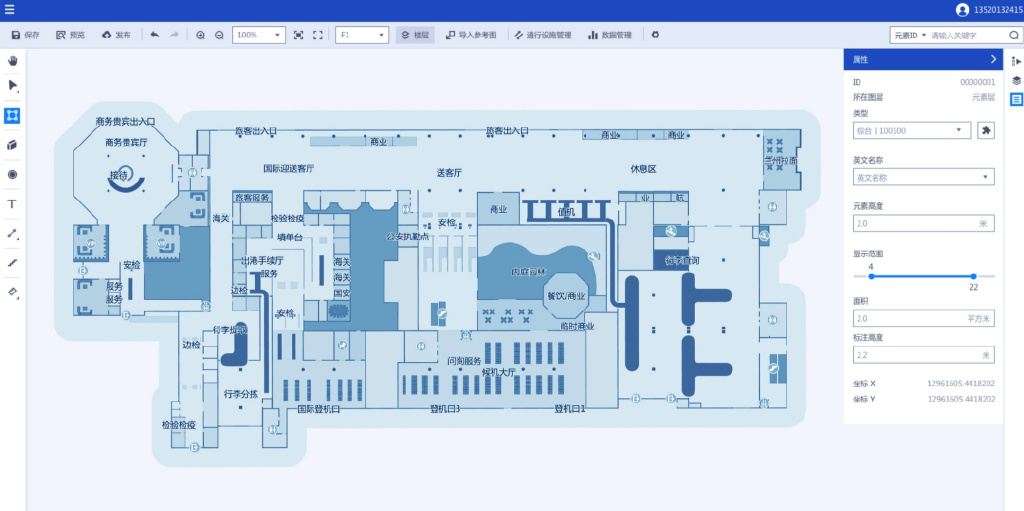Collapse the 属性 properties panel
This screenshot has height=511, width=1024.
point(993,59)
